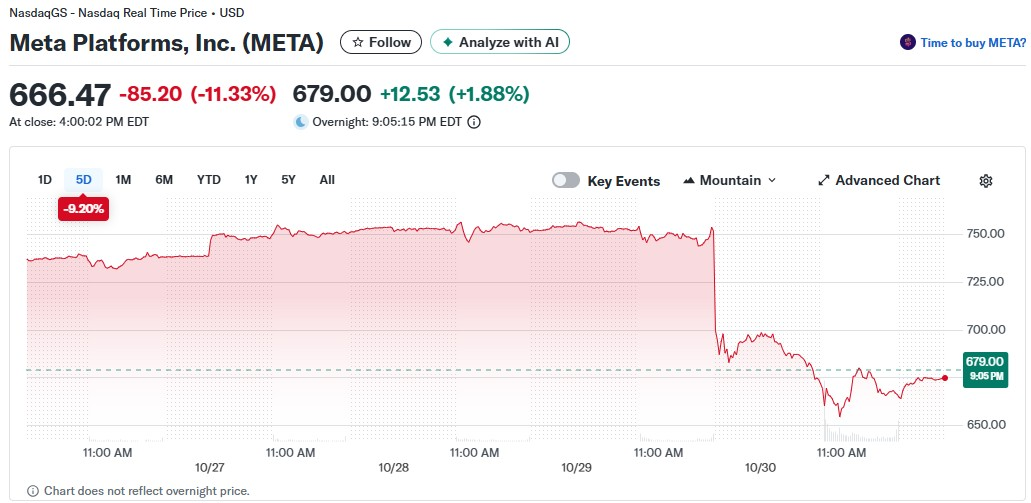This screenshot has height=503, width=1031.
Task: Expand the Mountain chart type dropdown
Action: 730,181
